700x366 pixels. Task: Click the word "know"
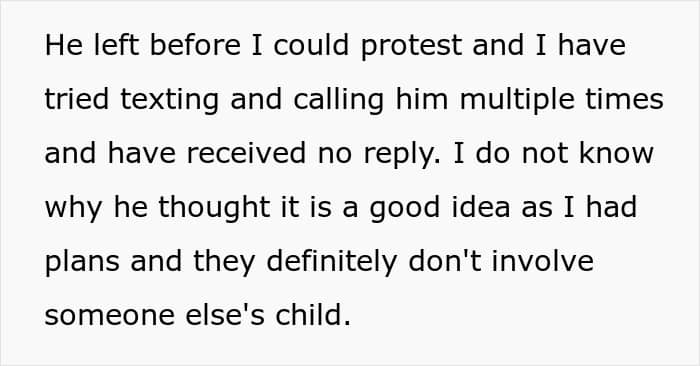pos(616,153)
